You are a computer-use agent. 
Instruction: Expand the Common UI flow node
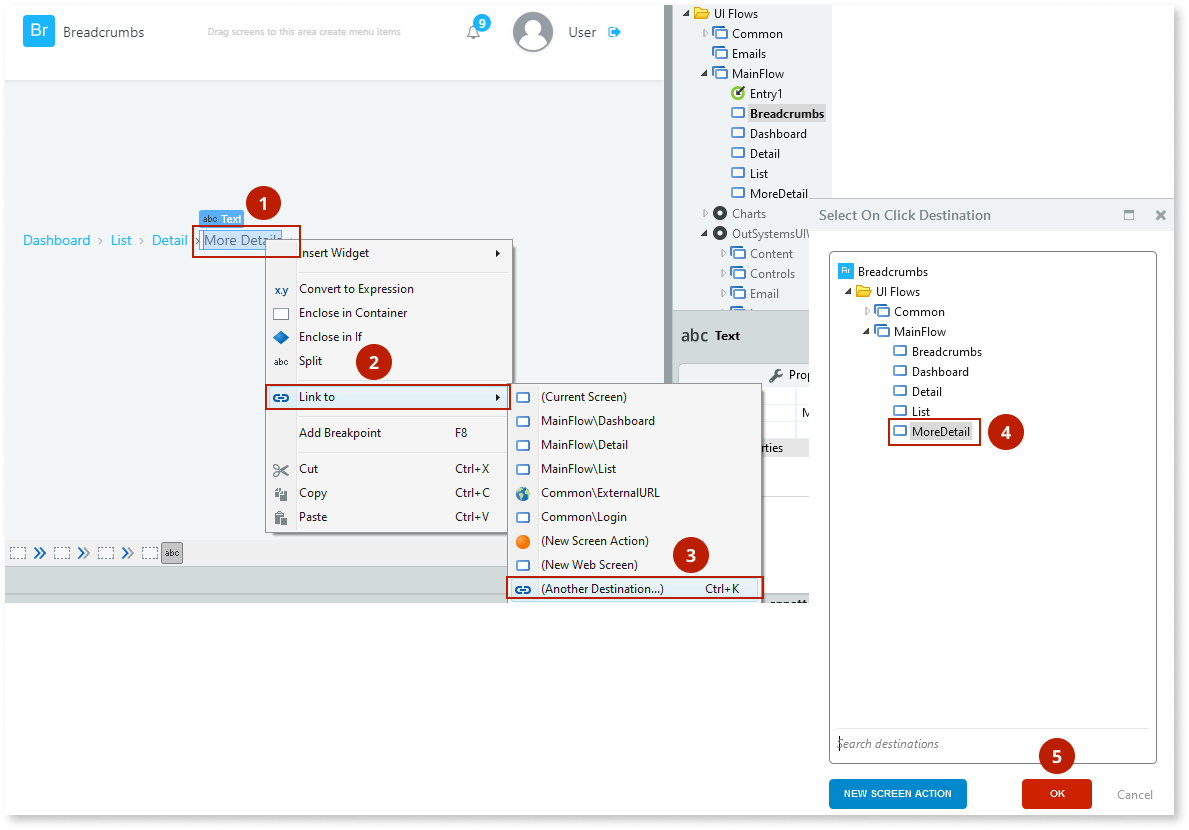(704, 33)
